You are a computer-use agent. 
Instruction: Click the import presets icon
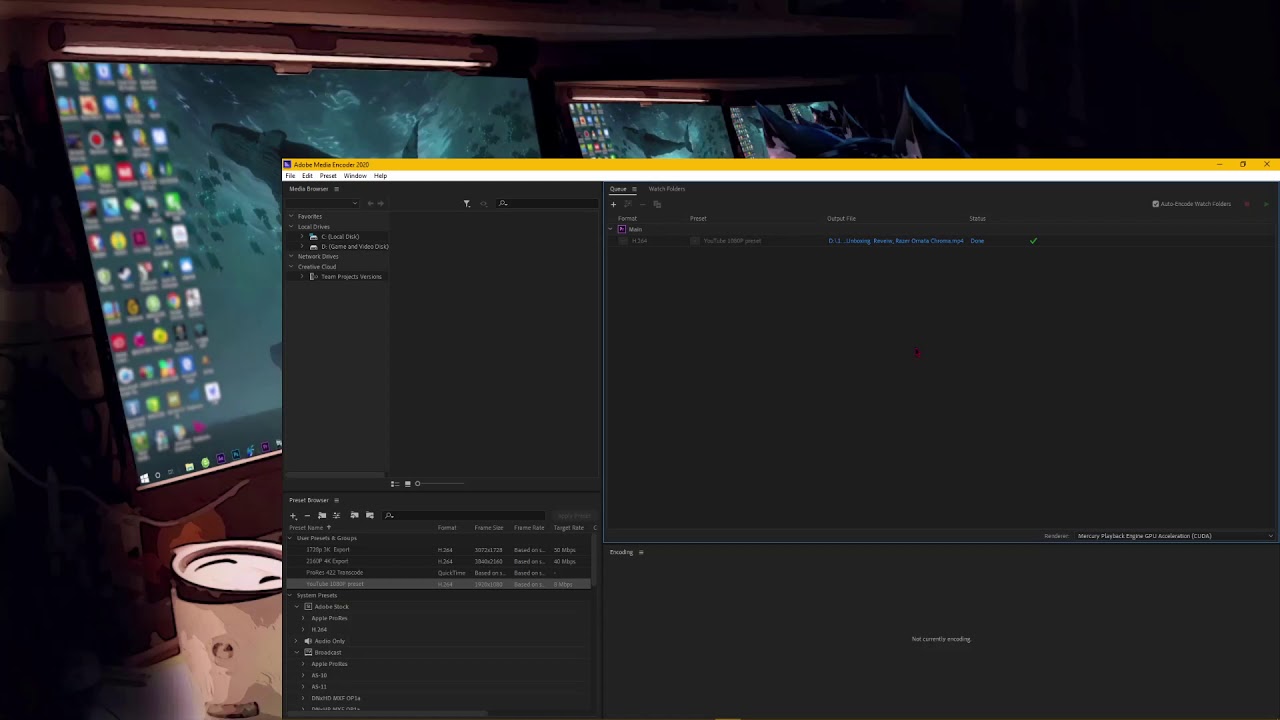[354, 516]
